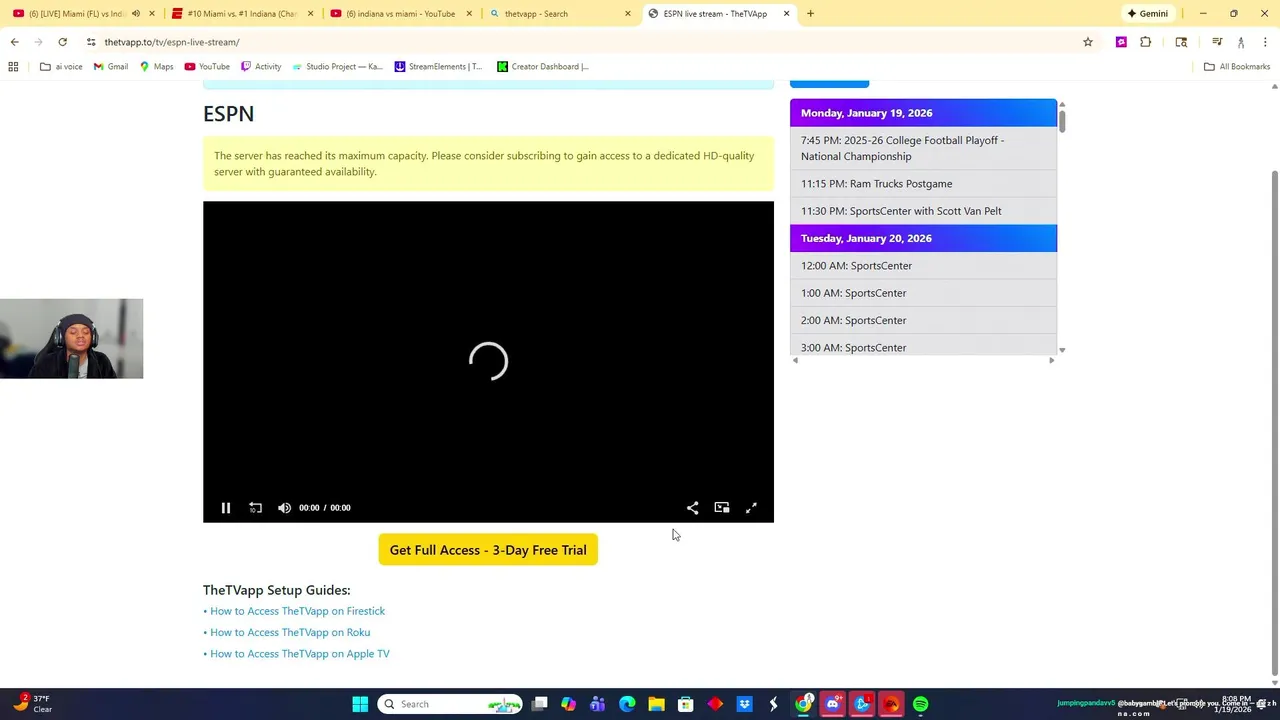Bookmark this page with the star icon

[1088, 42]
